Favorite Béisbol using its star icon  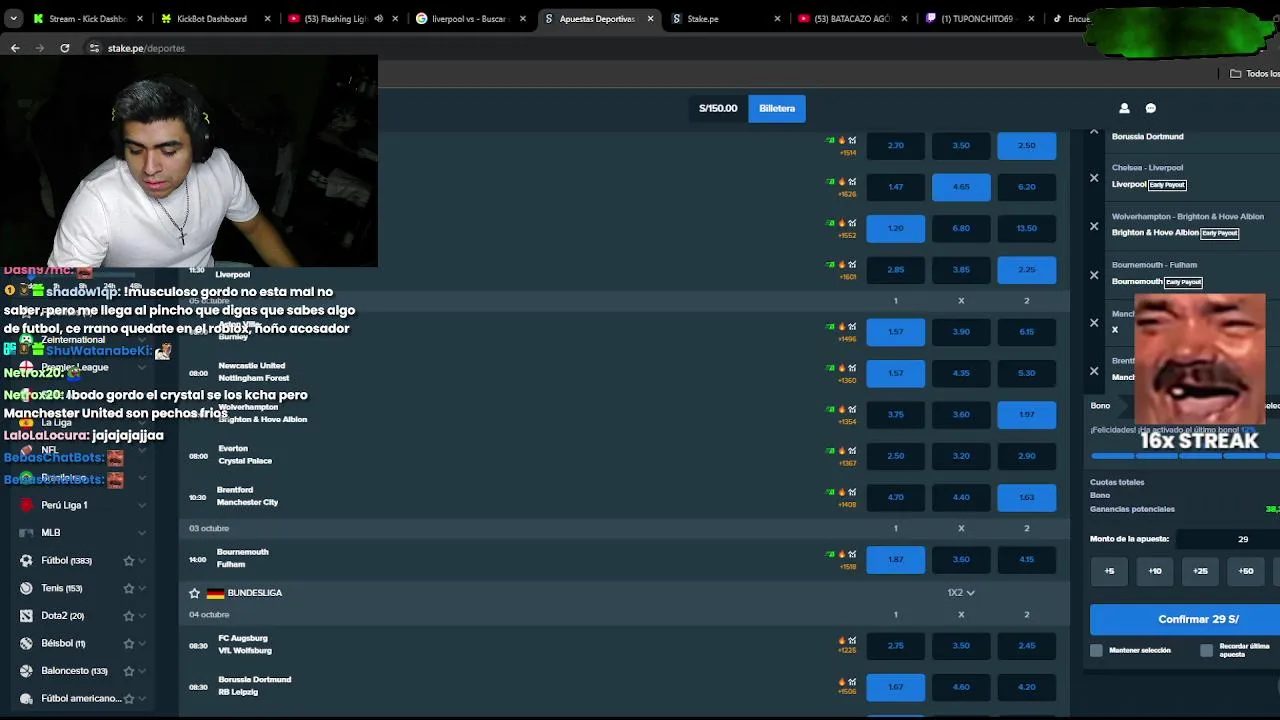[x=128, y=644]
